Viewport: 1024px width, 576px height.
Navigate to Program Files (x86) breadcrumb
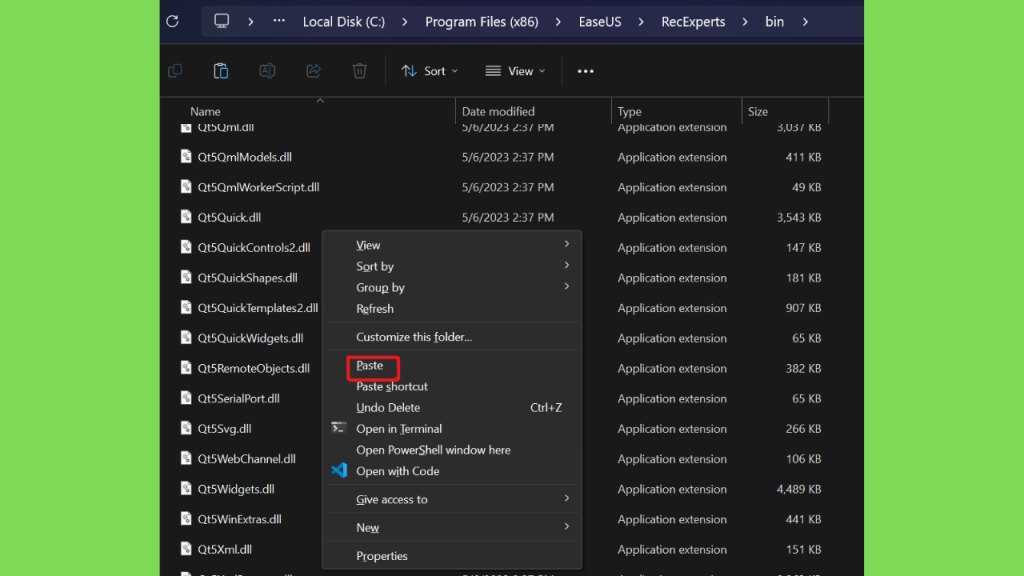(x=482, y=22)
